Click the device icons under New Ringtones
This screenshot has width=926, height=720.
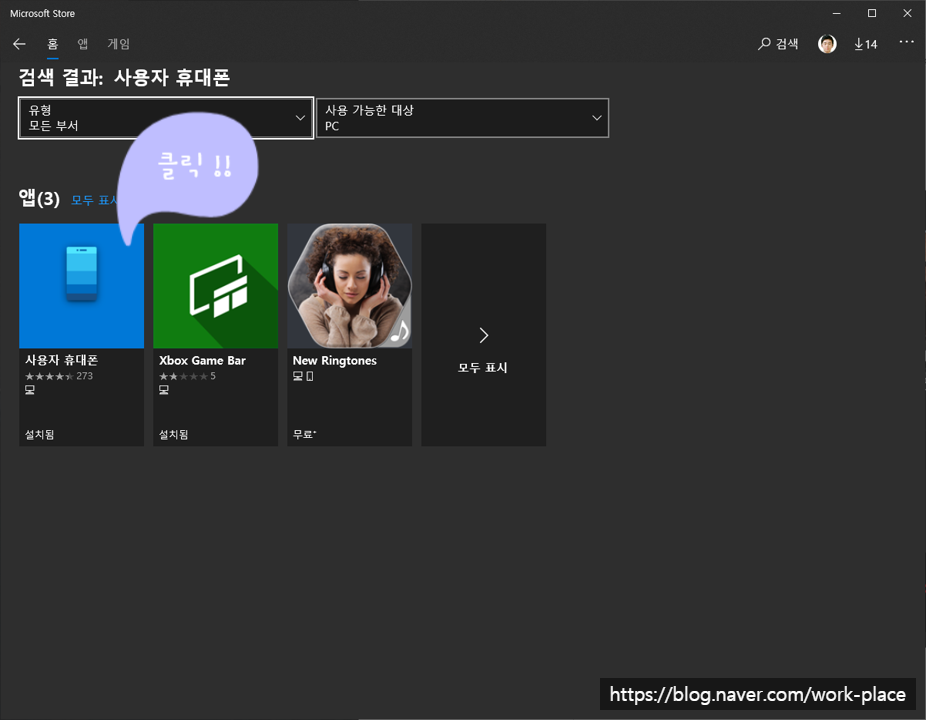303,376
